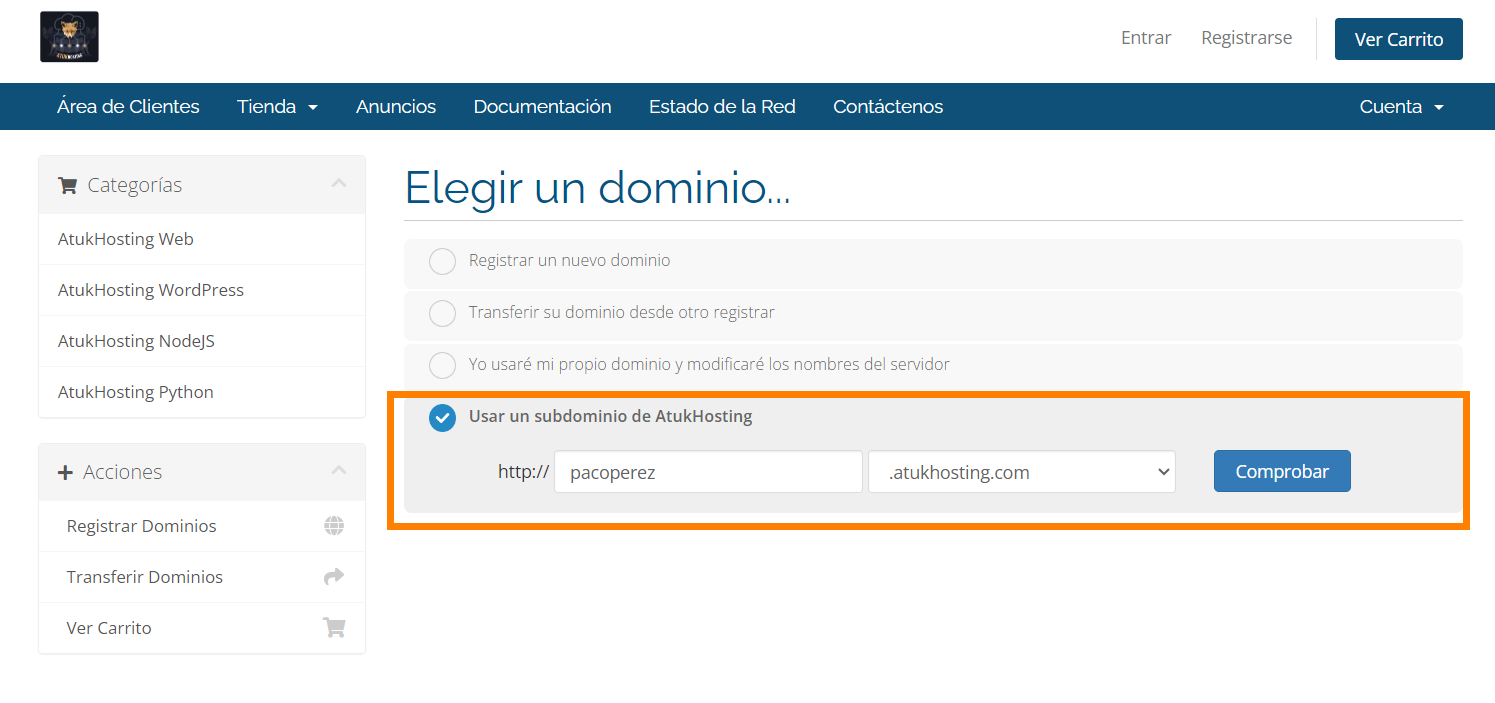This screenshot has height=703, width=1495.
Task: Click the plus icon in Acciones header
Action: [x=66, y=472]
